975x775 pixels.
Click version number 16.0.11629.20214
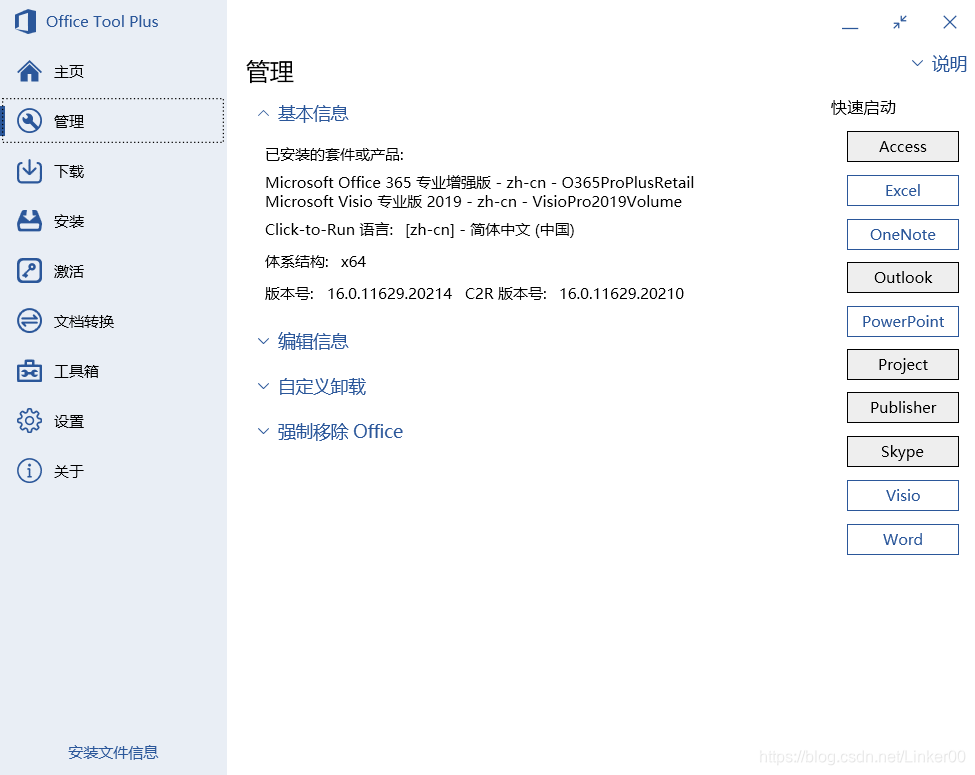click(x=390, y=294)
